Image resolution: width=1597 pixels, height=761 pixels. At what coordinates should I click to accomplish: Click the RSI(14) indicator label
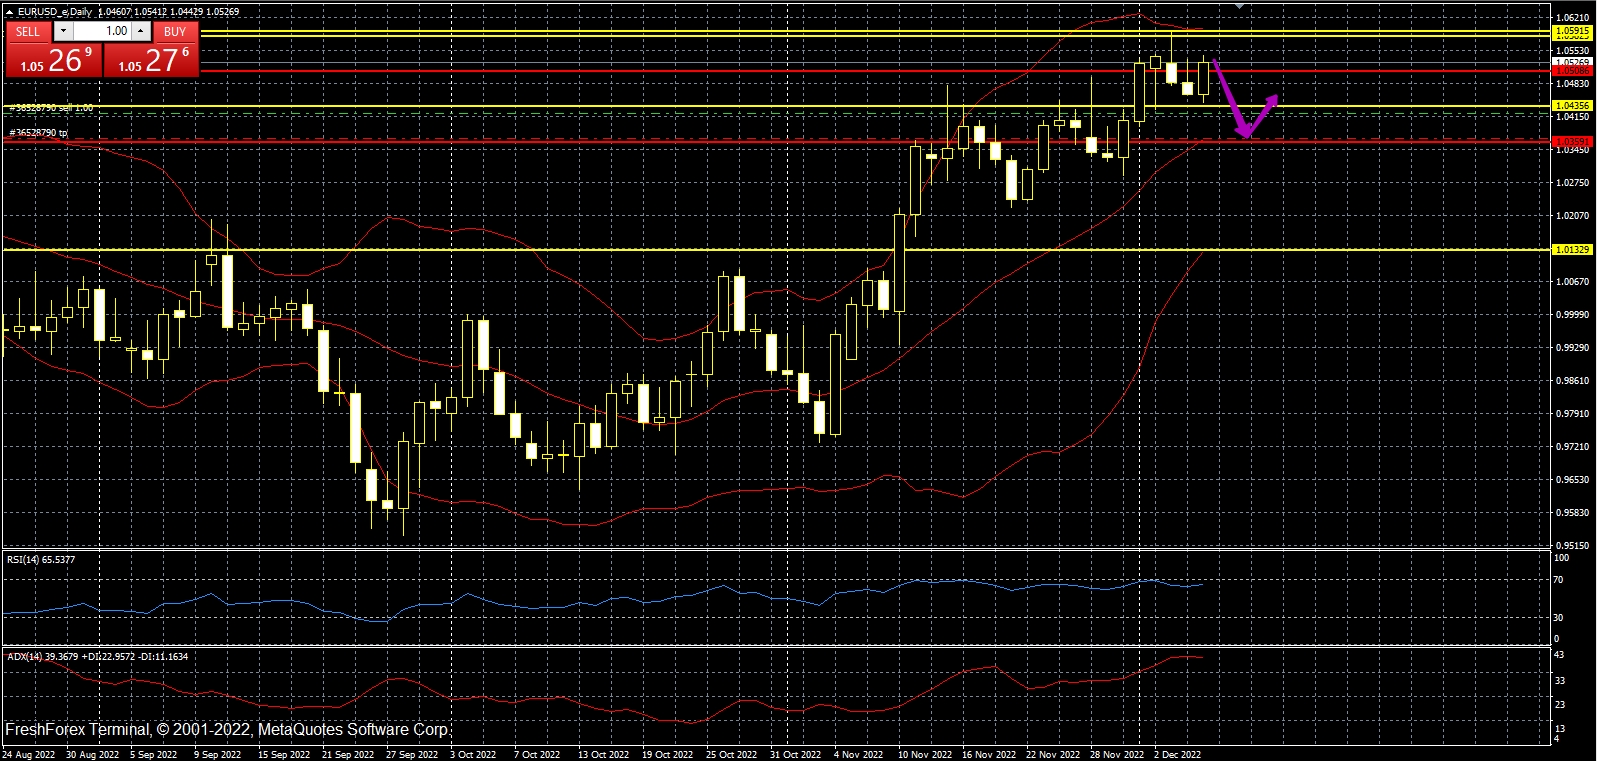[x=40, y=560]
